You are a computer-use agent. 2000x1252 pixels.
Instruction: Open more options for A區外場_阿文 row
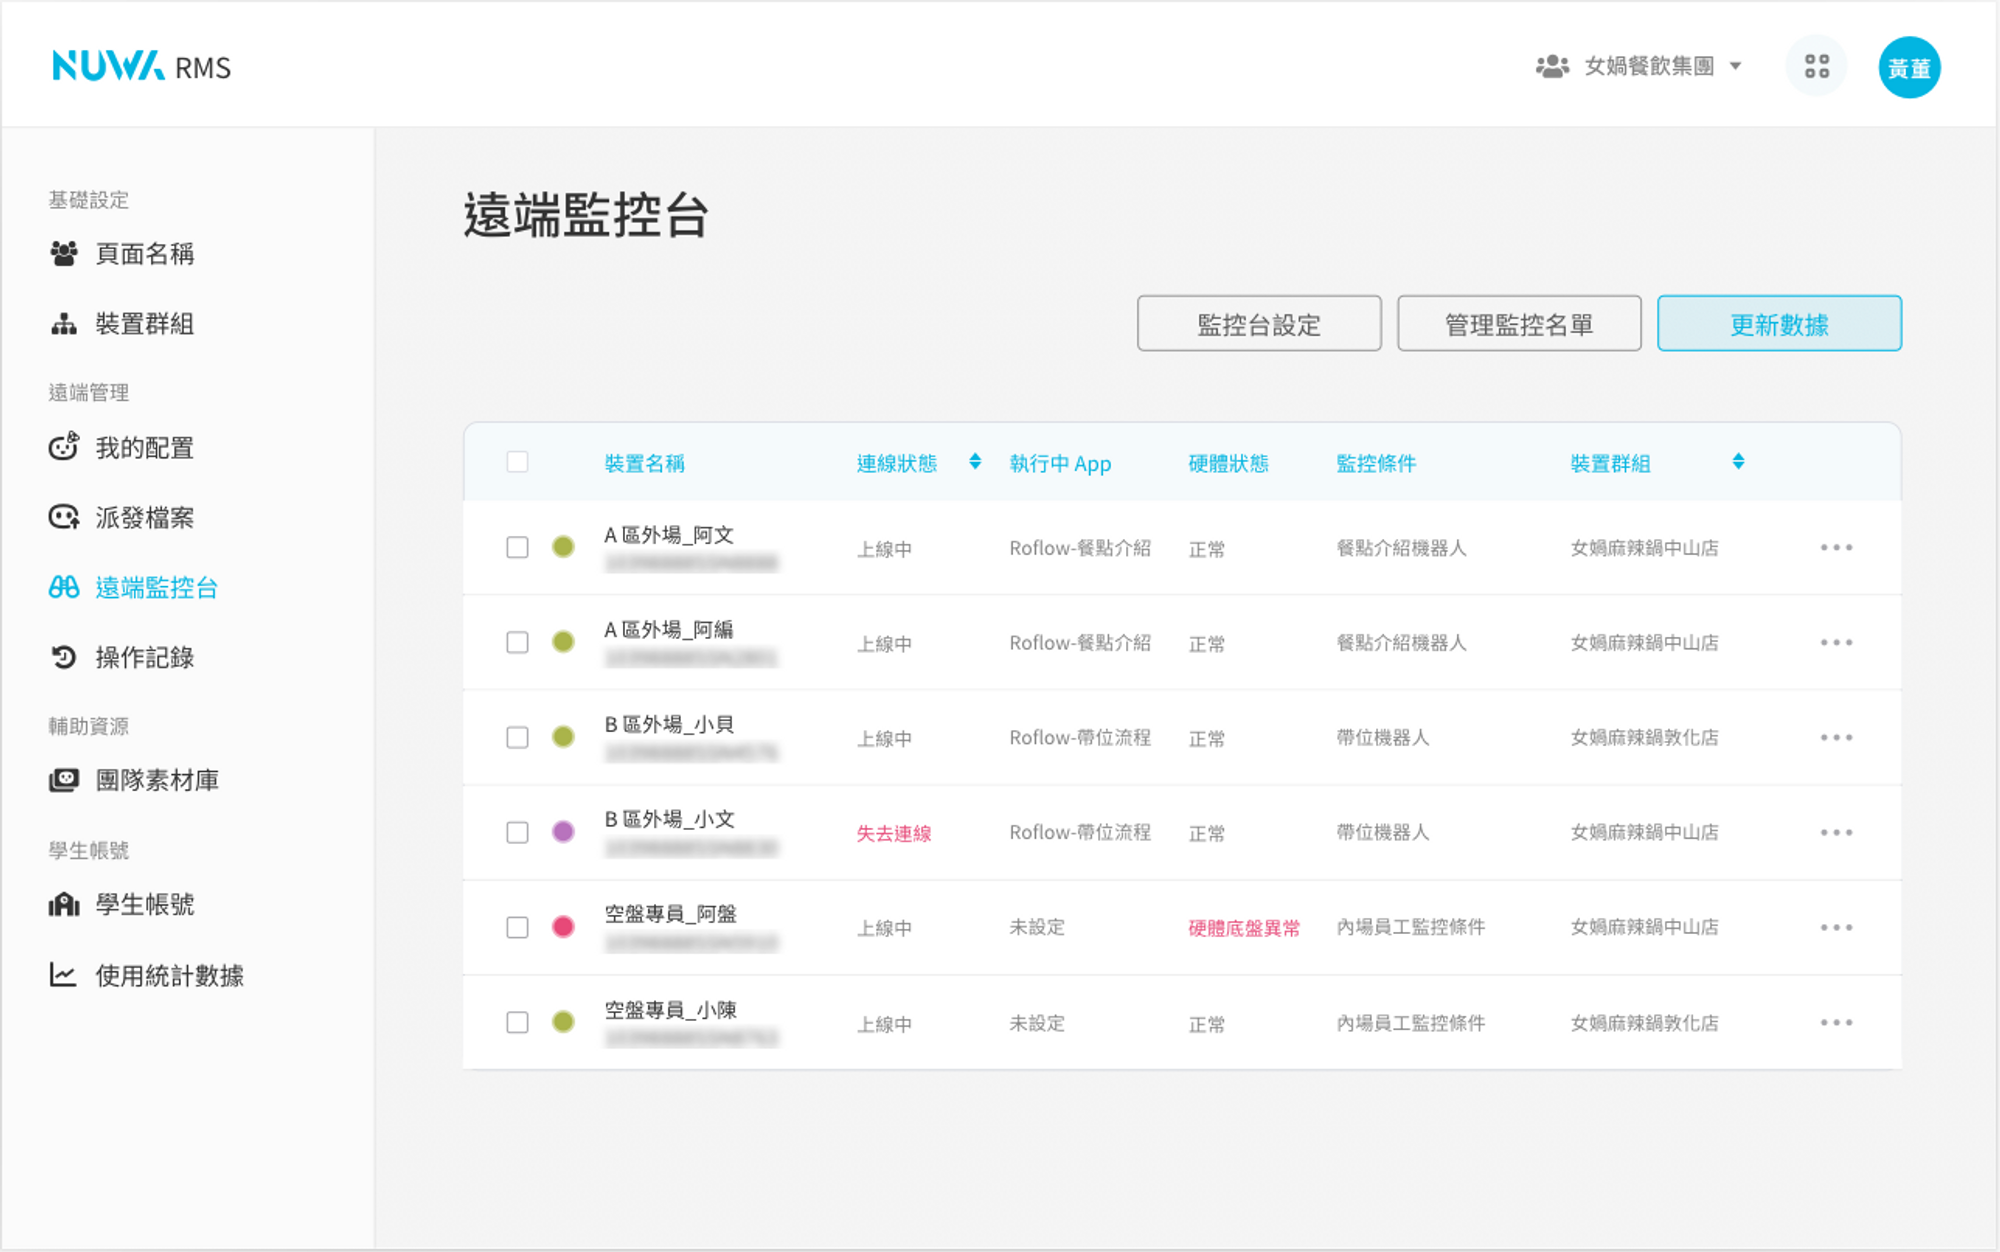tap(1836, 548)
